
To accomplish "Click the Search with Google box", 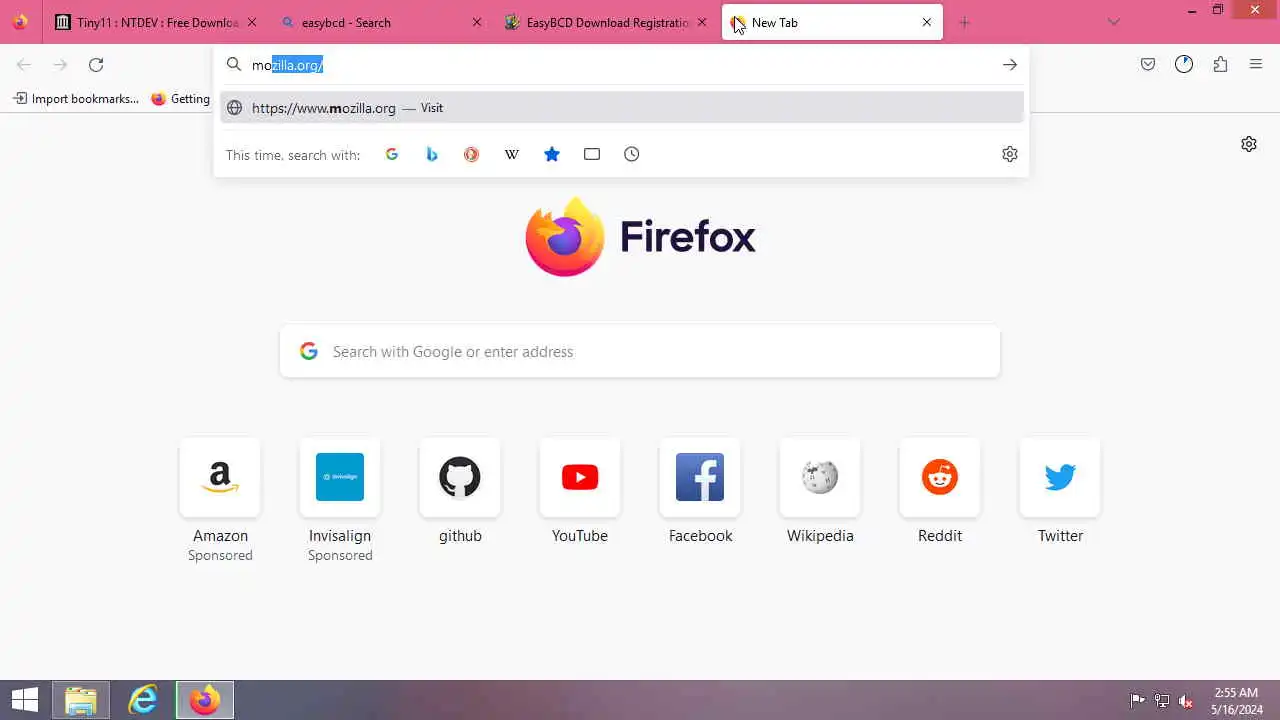I will (640, 351).
